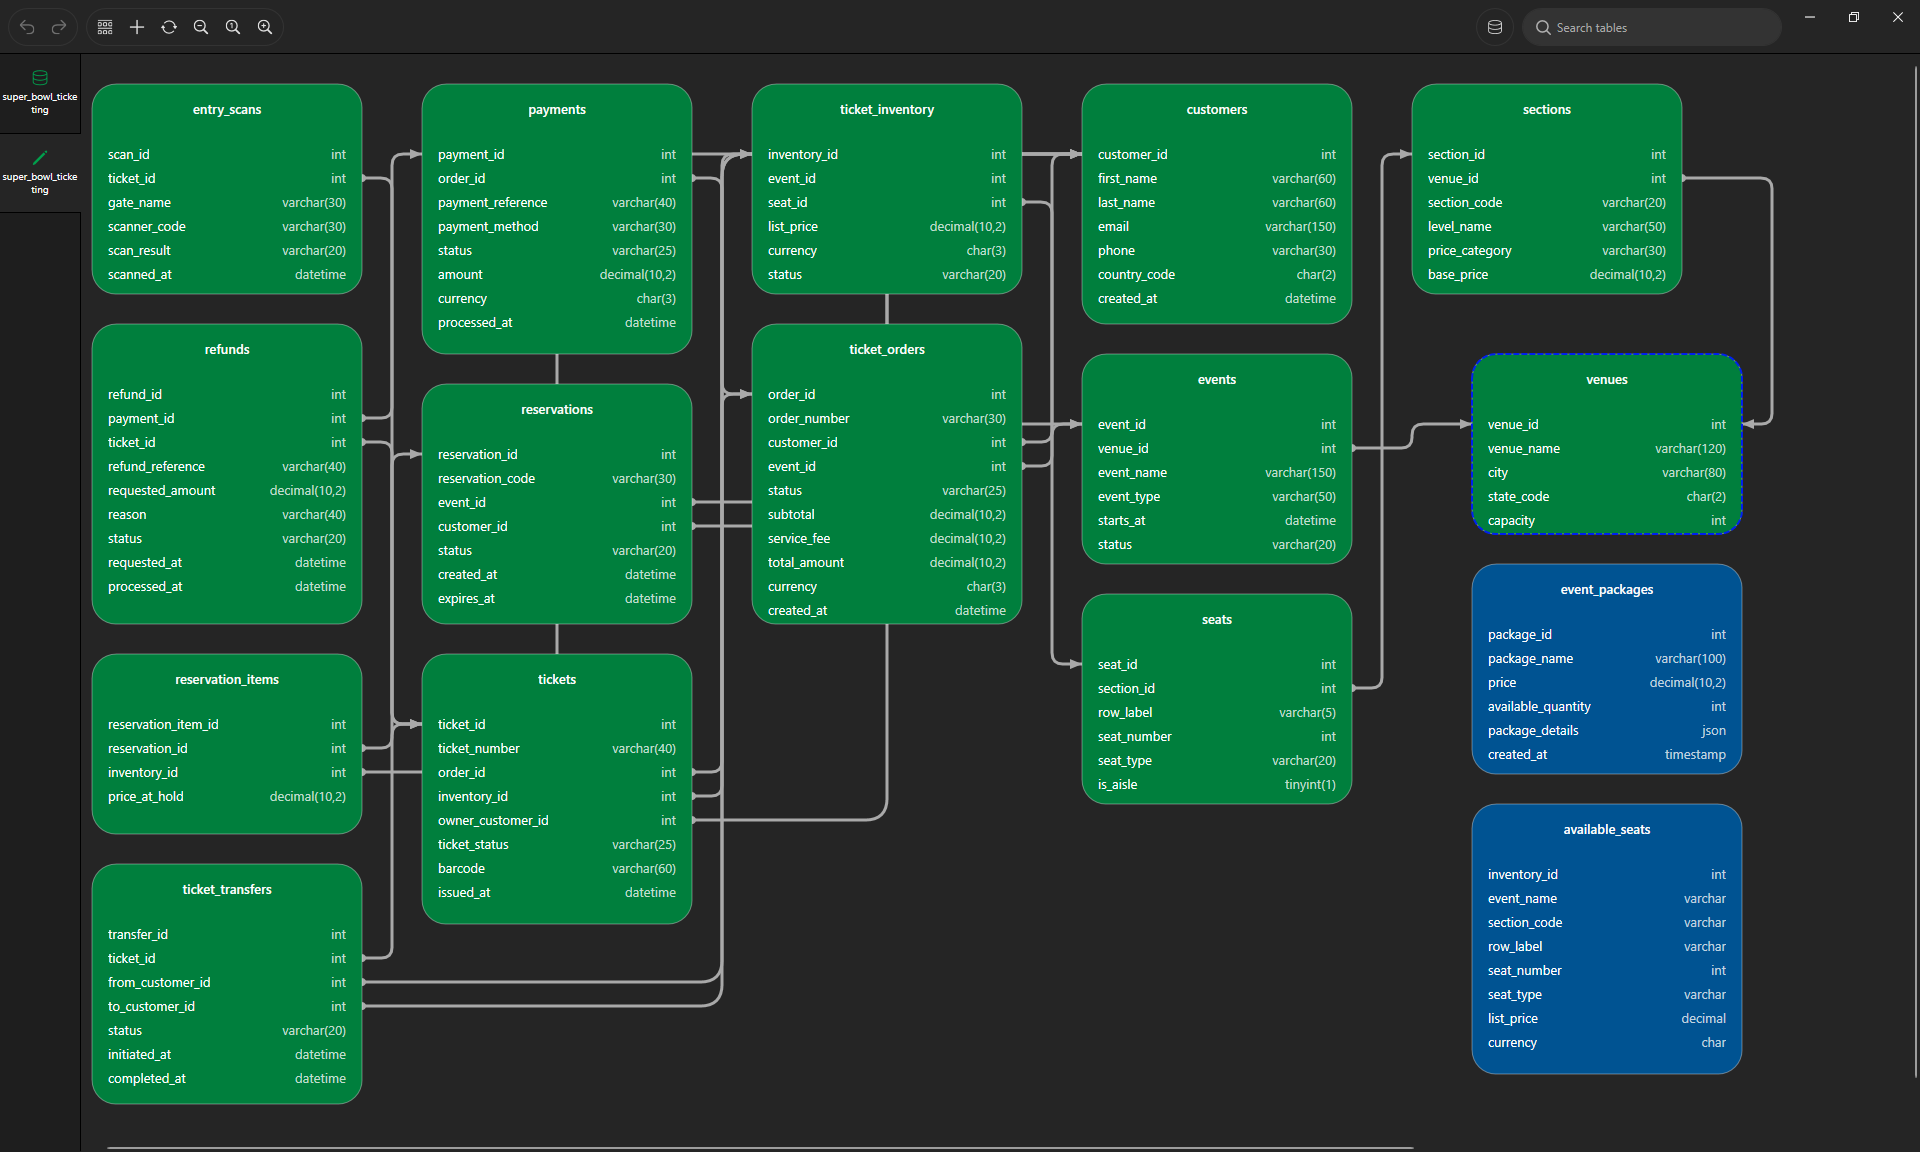The height and width of the screenshot is (1152, 1920).
Task: Click the vertical scrollbar on the right
Action: pyautogui.click(x=1915, y=570)
